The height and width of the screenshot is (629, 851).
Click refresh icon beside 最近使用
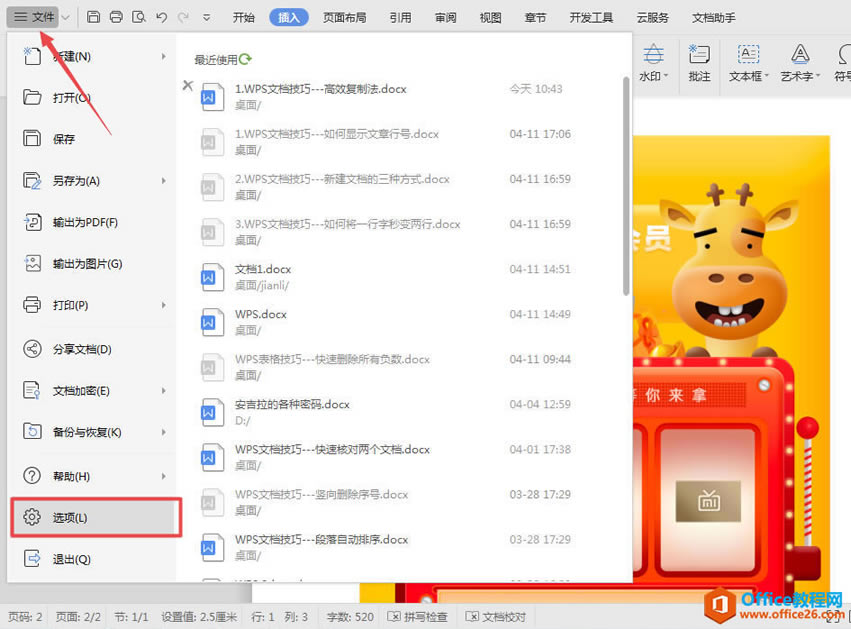245,59
